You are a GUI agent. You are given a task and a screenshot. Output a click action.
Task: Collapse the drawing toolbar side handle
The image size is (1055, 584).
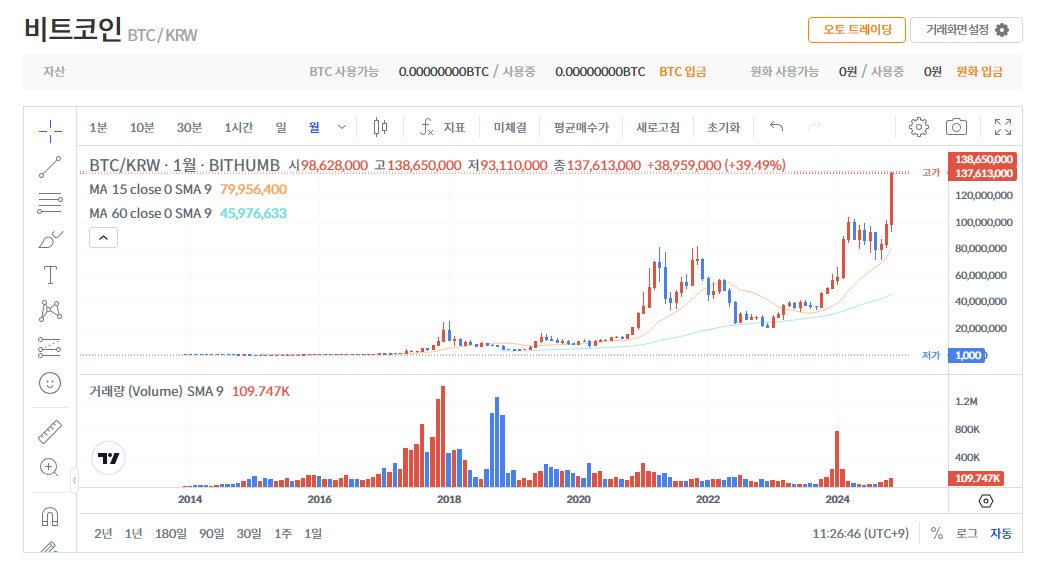pyautogui.click(x=74, y=480)
